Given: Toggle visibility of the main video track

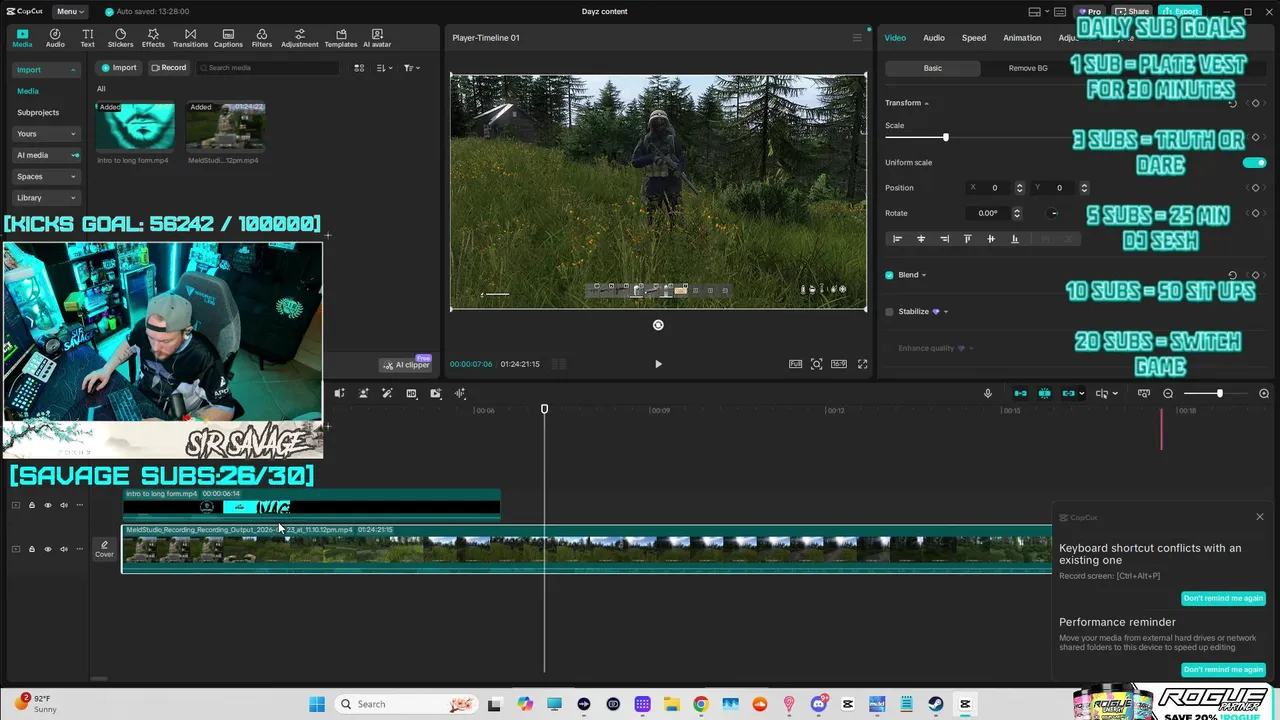Looking at the screenshot, I should (47, 549).
